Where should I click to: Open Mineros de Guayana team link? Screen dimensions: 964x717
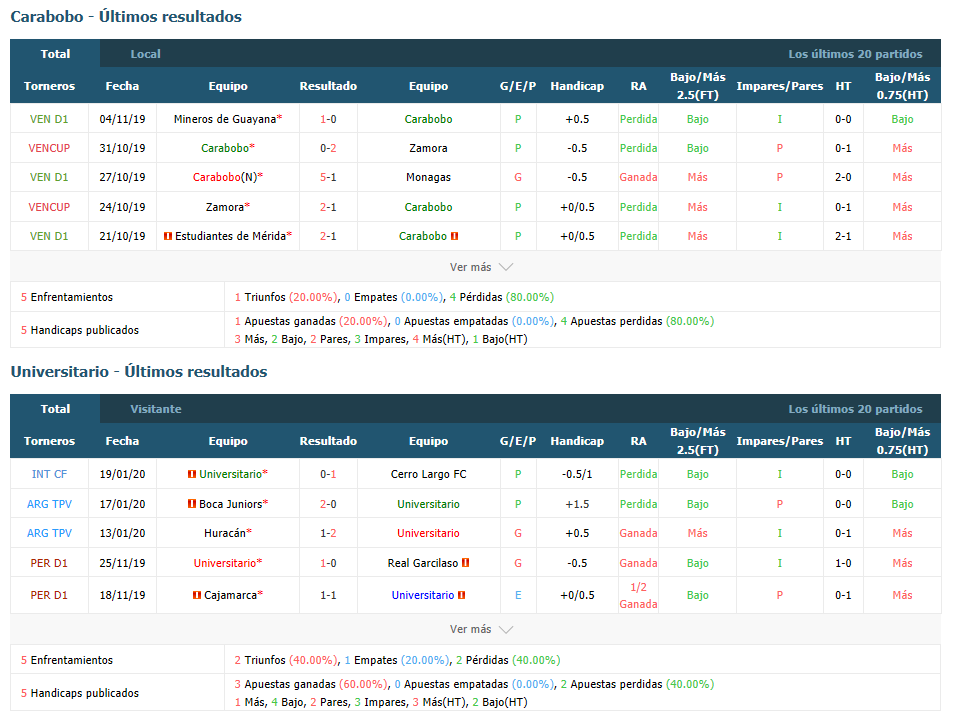[x=227, y=119]
